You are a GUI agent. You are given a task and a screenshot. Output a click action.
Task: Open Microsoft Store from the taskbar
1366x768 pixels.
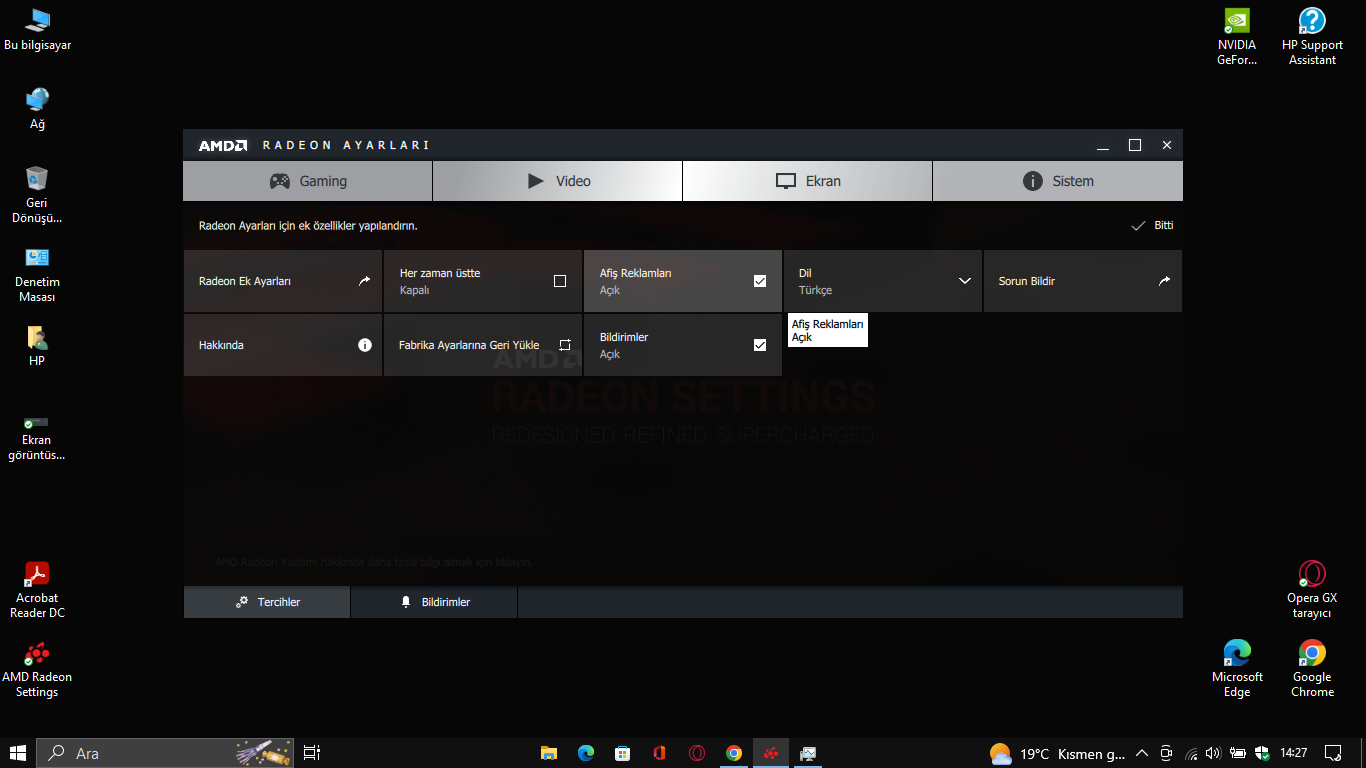[622, 753]
